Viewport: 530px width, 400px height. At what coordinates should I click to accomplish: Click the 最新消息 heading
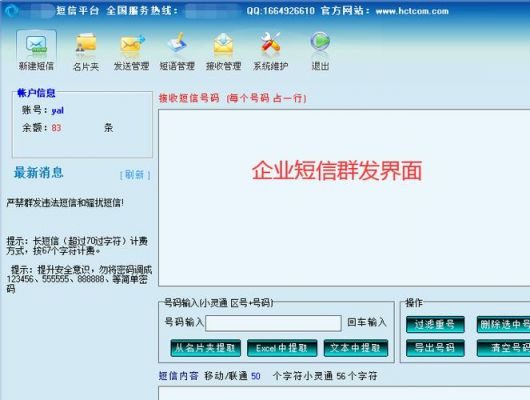pyautogui.click(x=39, y=172)
